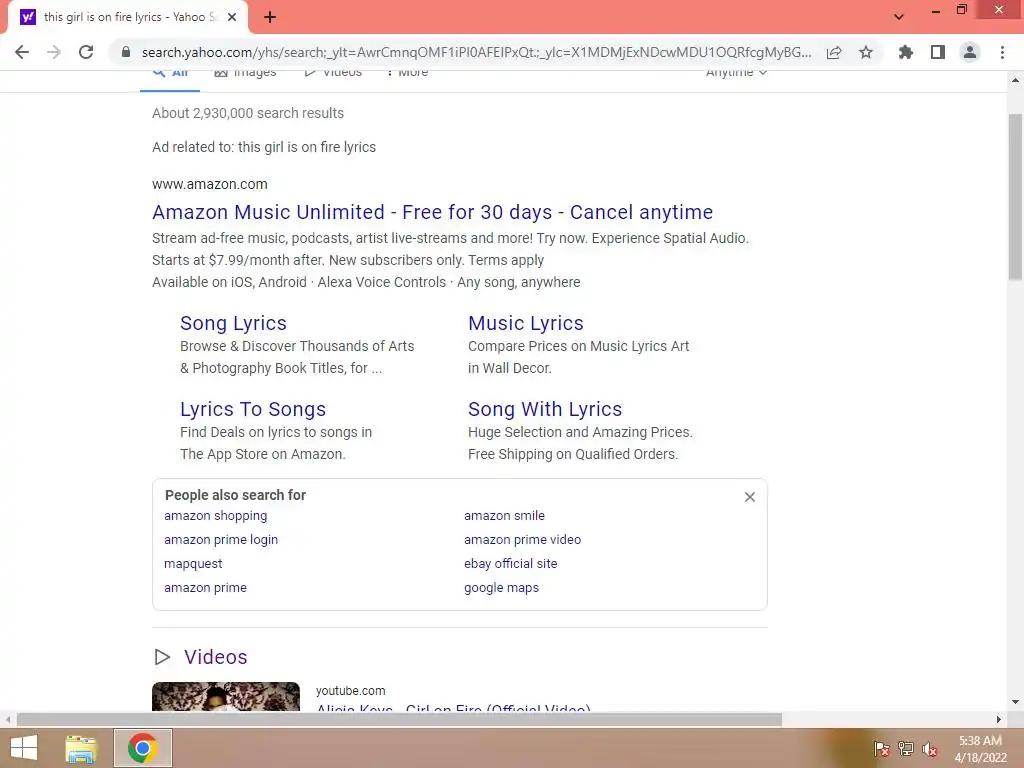This screenshot has height=768, width=1024.
Task: Dismiss the People also search for box
Action: (x=750, y=497)
